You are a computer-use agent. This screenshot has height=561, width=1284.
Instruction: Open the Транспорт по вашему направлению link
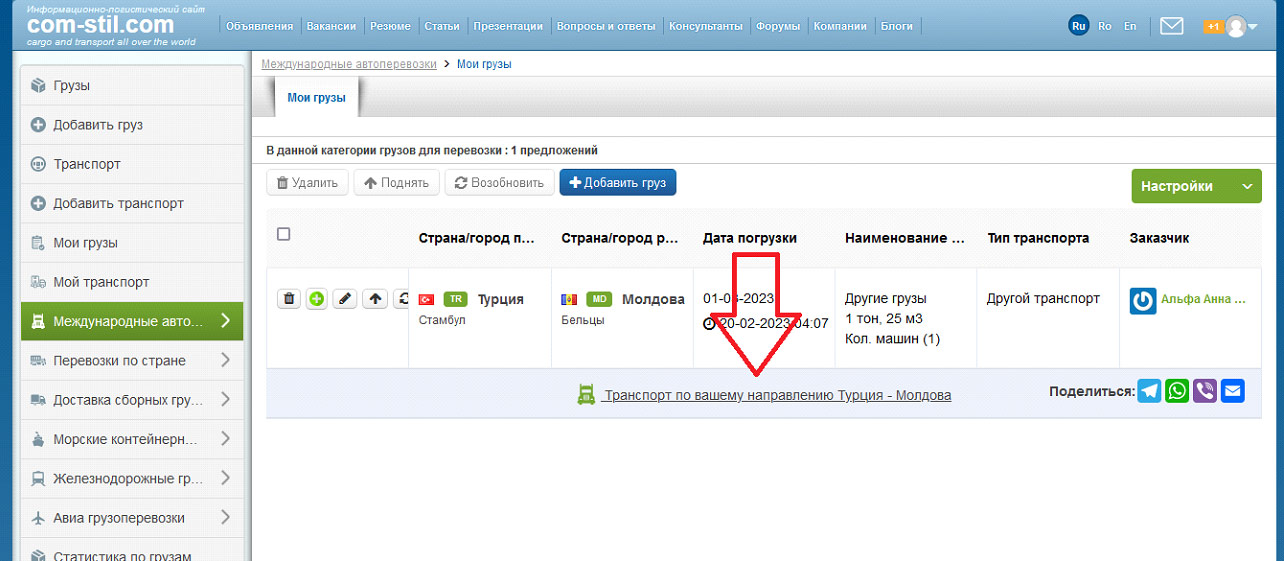[x=777, y=395]
